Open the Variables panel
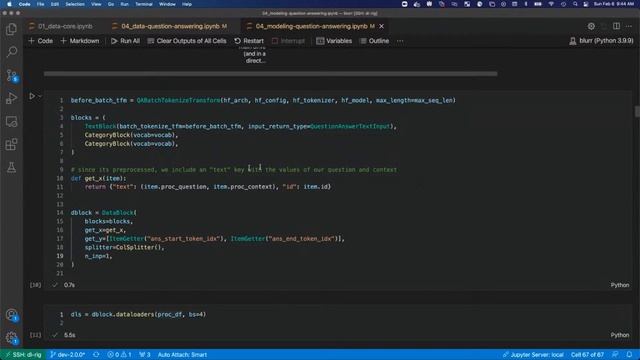Image resolution: width=640 pixels, height=360 pixels. pyautogui.click(x=334, y=41)
